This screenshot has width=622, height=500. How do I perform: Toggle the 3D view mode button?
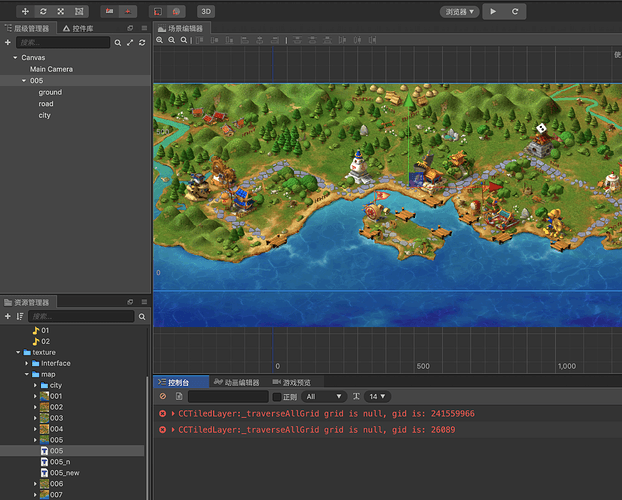click(205, 11)
